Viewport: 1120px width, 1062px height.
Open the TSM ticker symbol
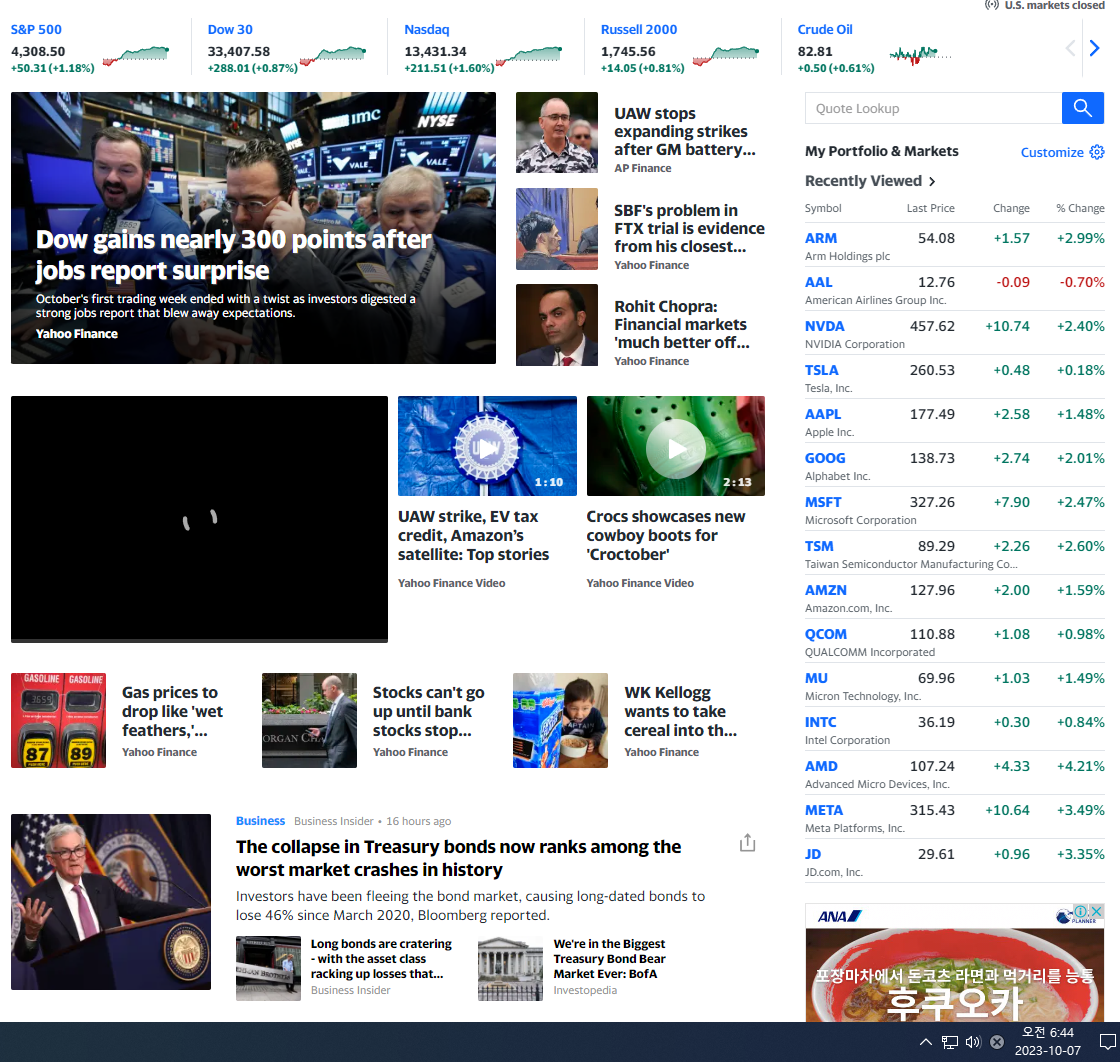coord(819,546)
